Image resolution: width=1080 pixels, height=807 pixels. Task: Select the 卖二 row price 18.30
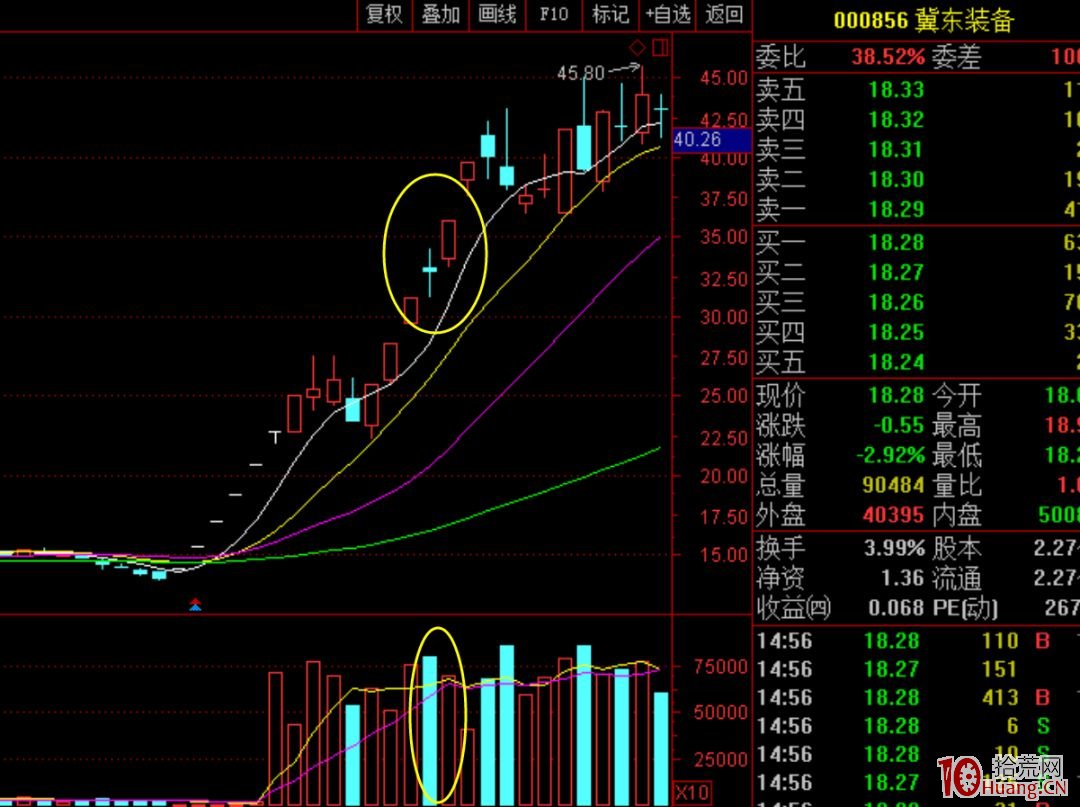895,180
